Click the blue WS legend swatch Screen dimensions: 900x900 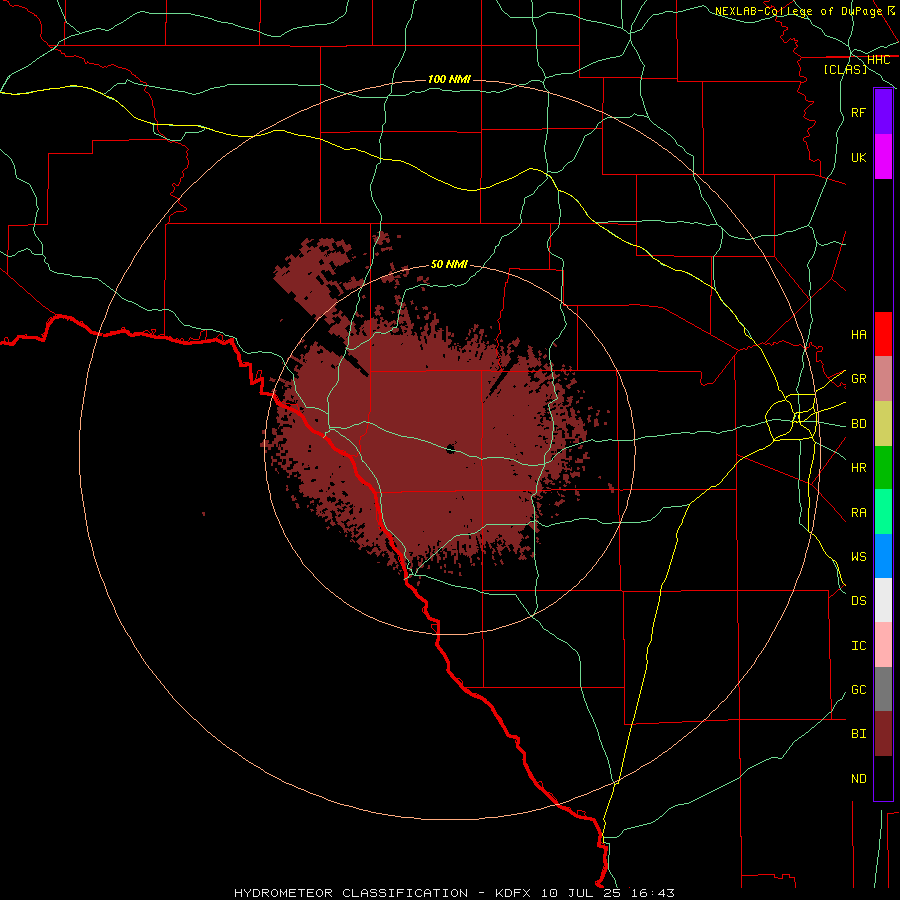pos(883,556)
